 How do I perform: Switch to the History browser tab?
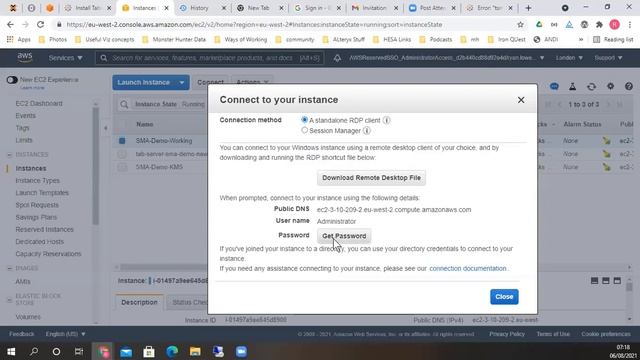tap(199, 8)
